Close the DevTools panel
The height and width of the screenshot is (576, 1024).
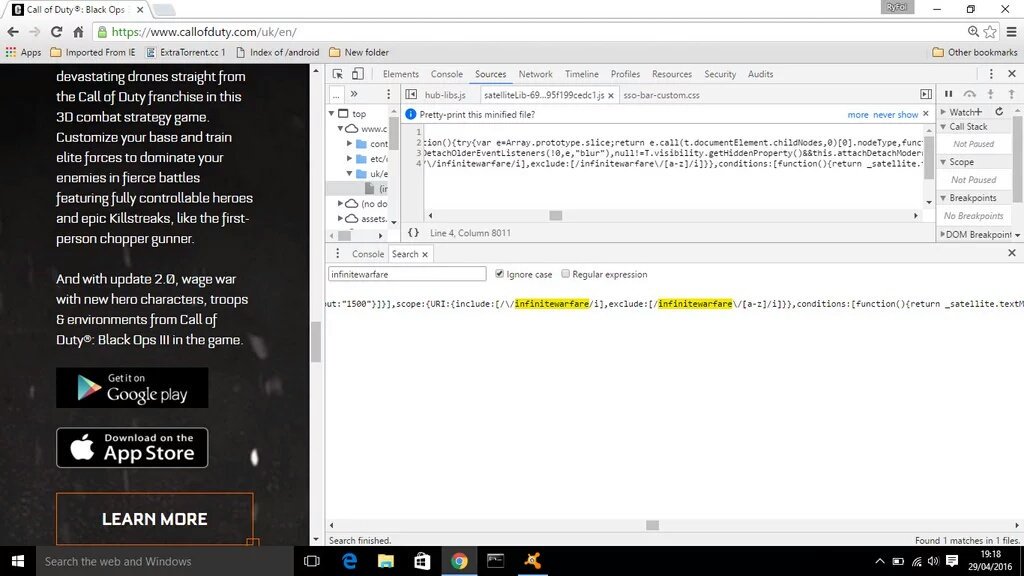(1012, 74)
